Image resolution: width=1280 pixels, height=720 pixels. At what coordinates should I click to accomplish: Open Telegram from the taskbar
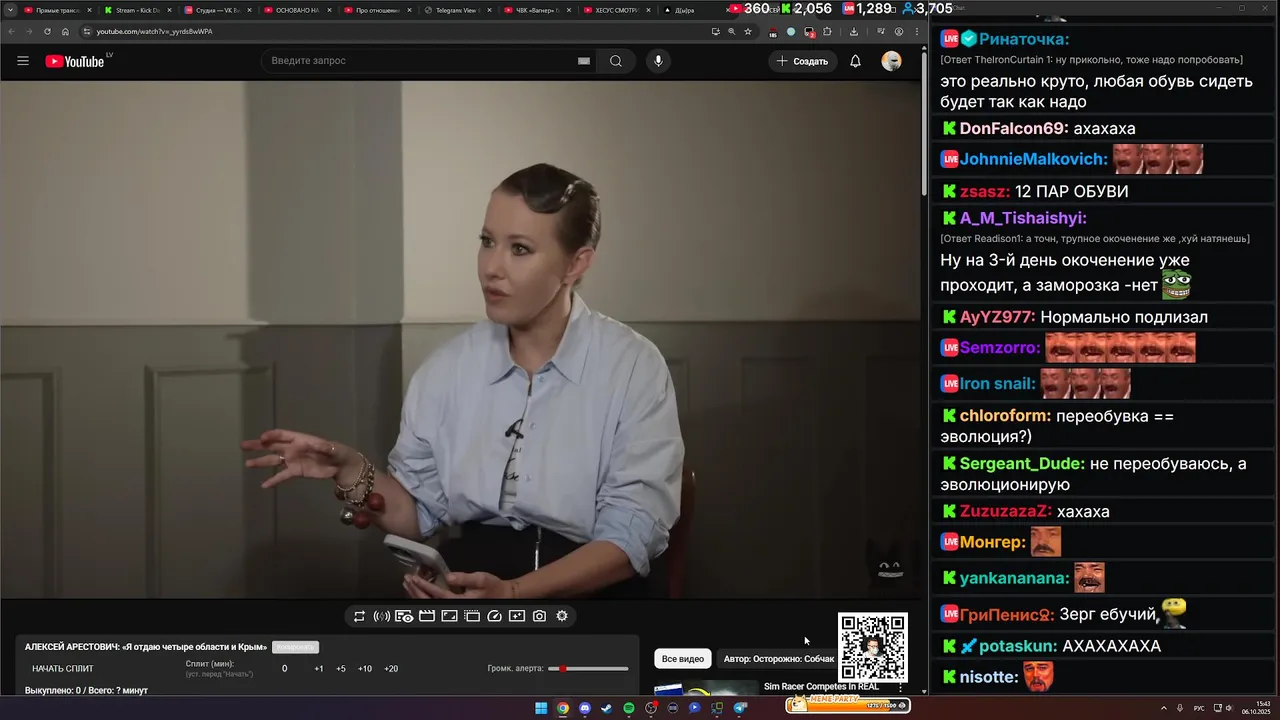740,708
